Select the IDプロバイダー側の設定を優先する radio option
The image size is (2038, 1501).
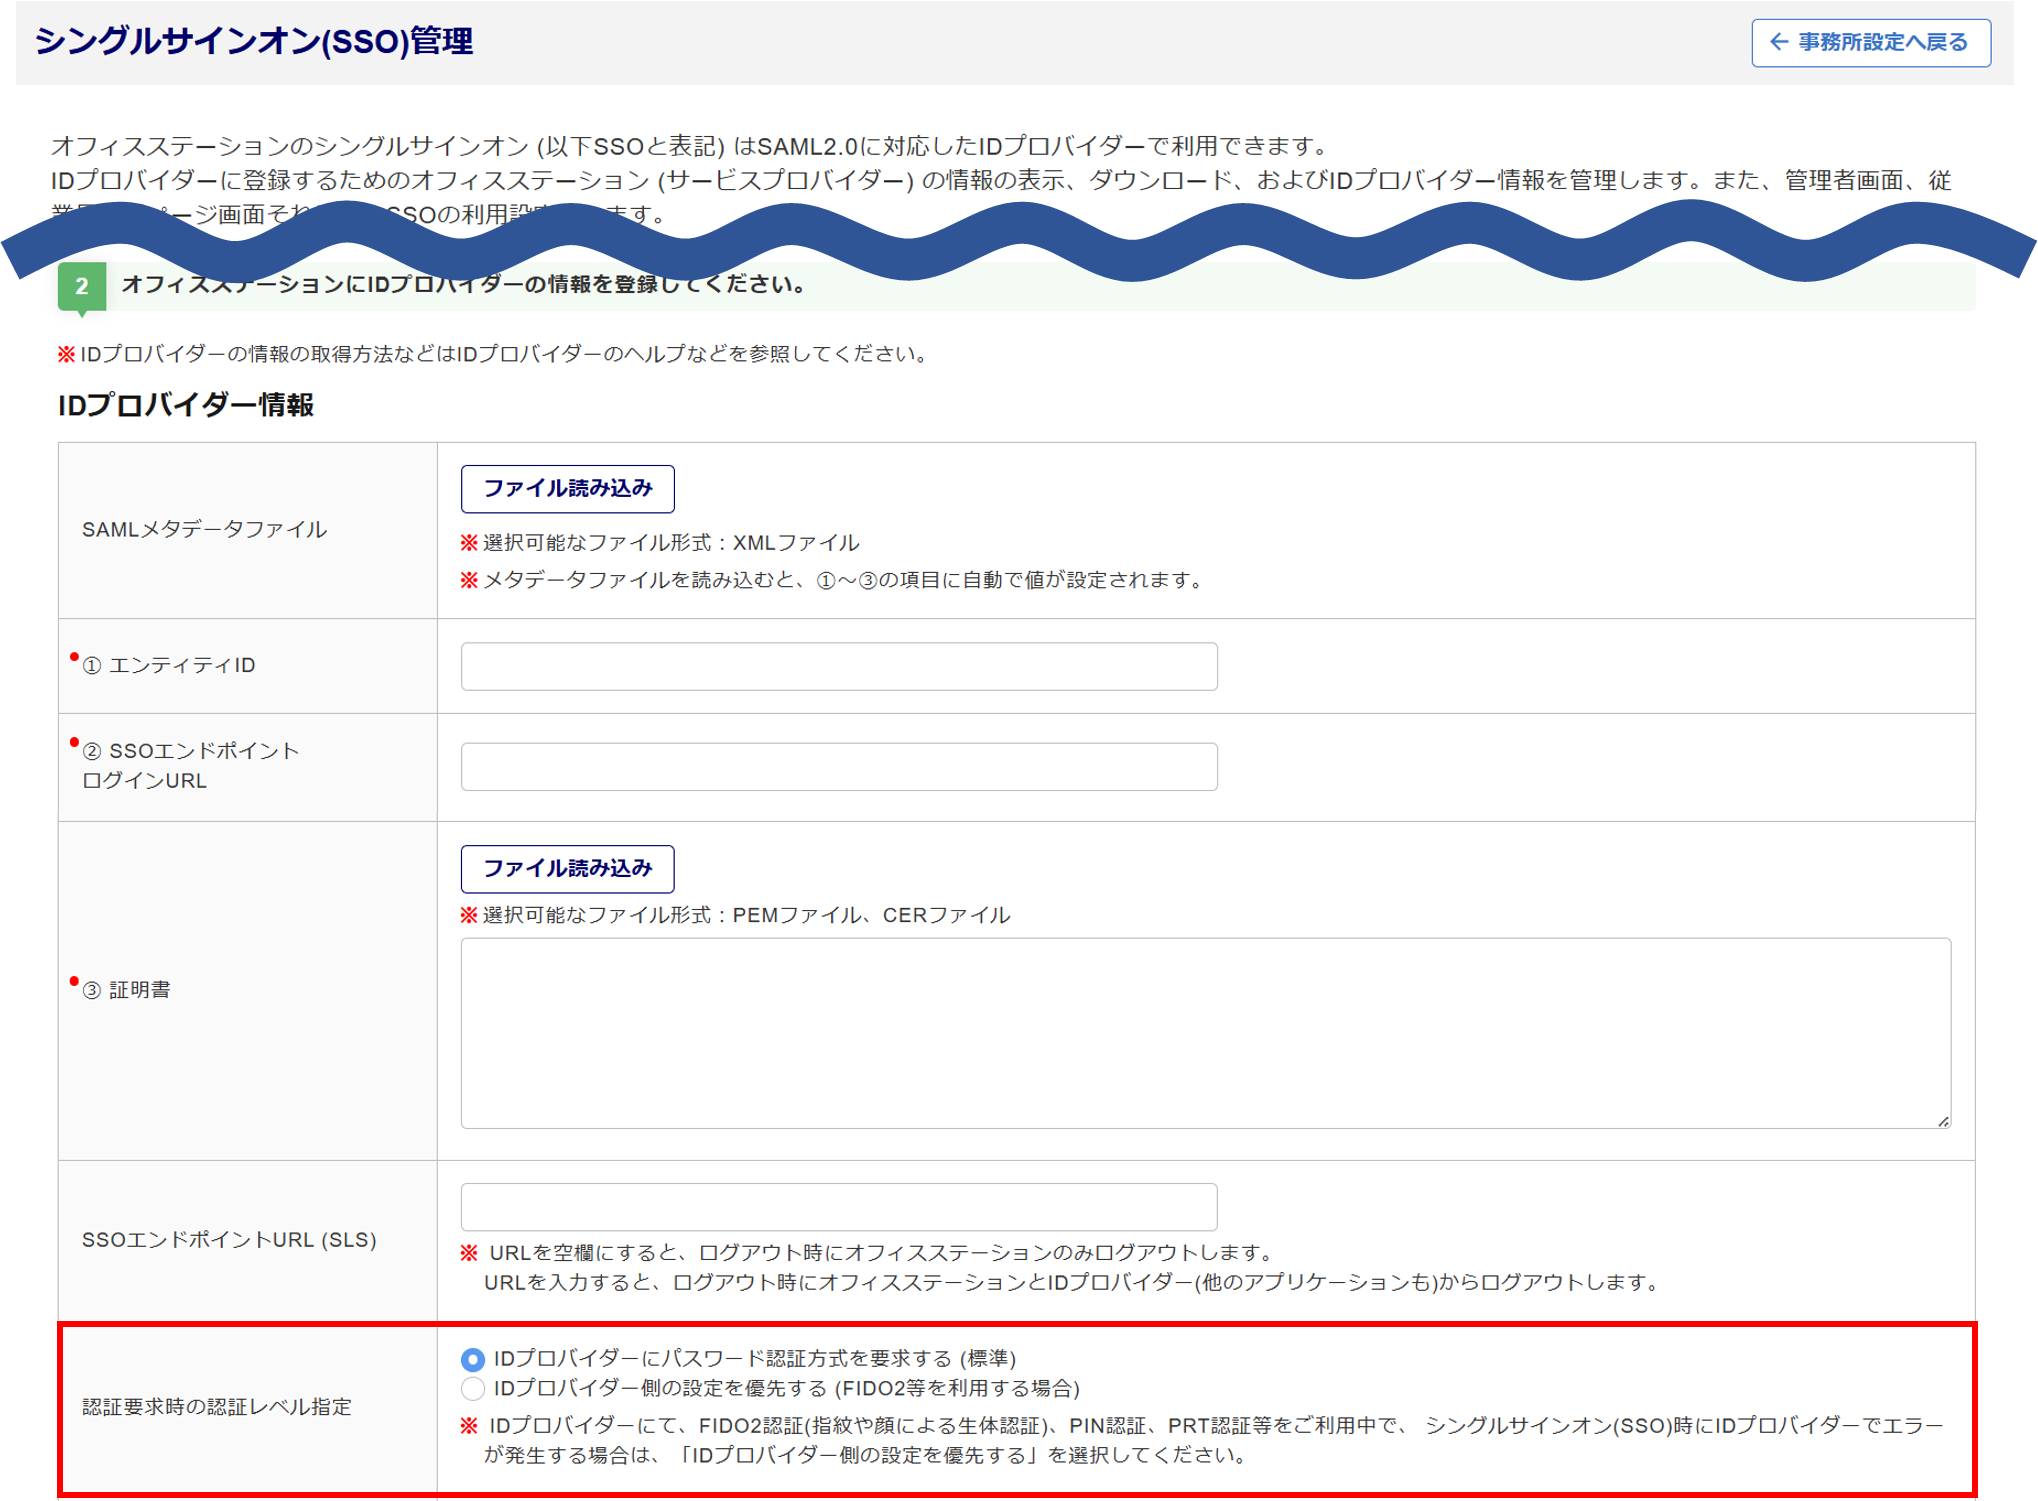[x=473, y=1389]
